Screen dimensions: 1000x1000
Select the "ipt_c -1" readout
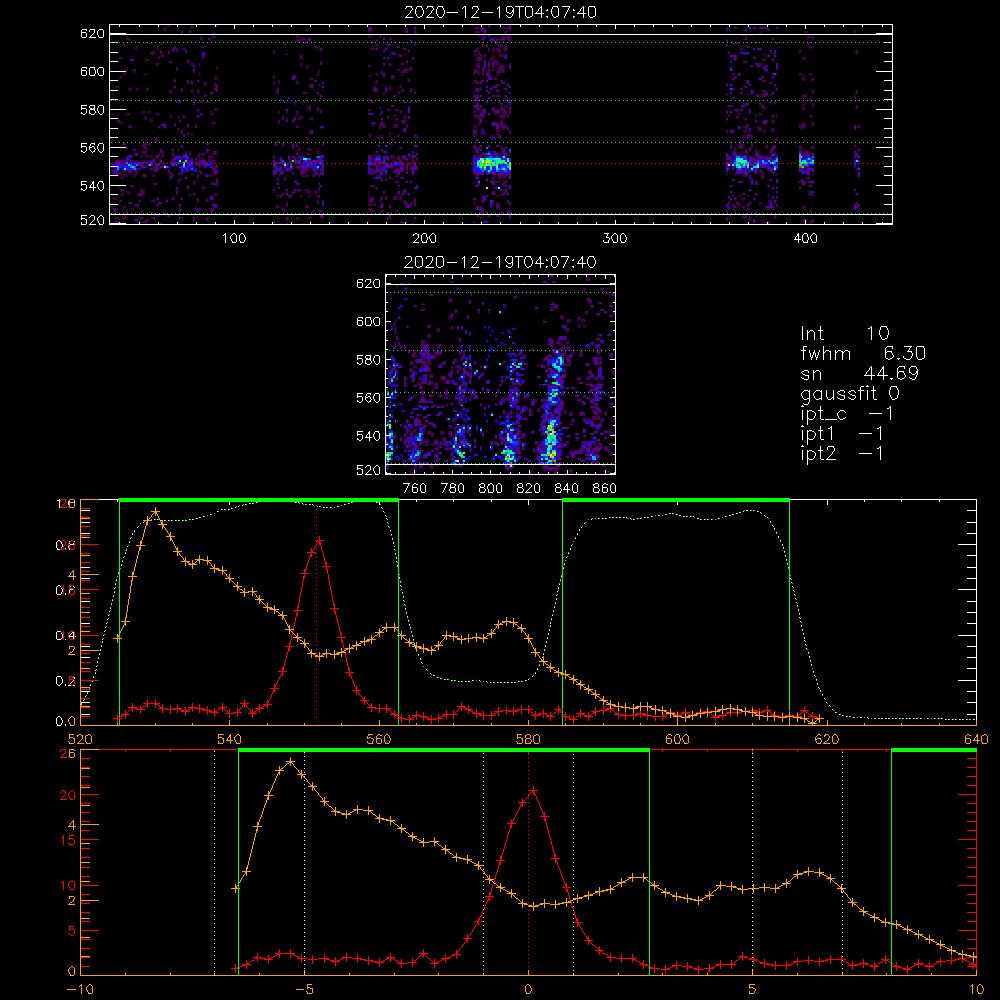[847, 414]
